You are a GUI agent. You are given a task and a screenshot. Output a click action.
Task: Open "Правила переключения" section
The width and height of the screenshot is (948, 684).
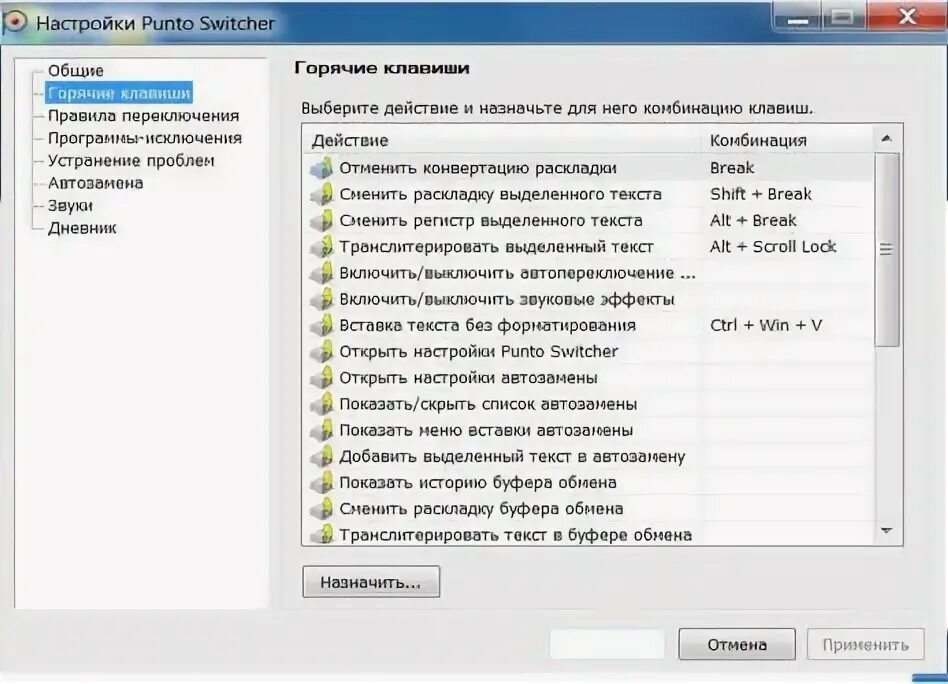pyautogui.click(x=143, y=116)
